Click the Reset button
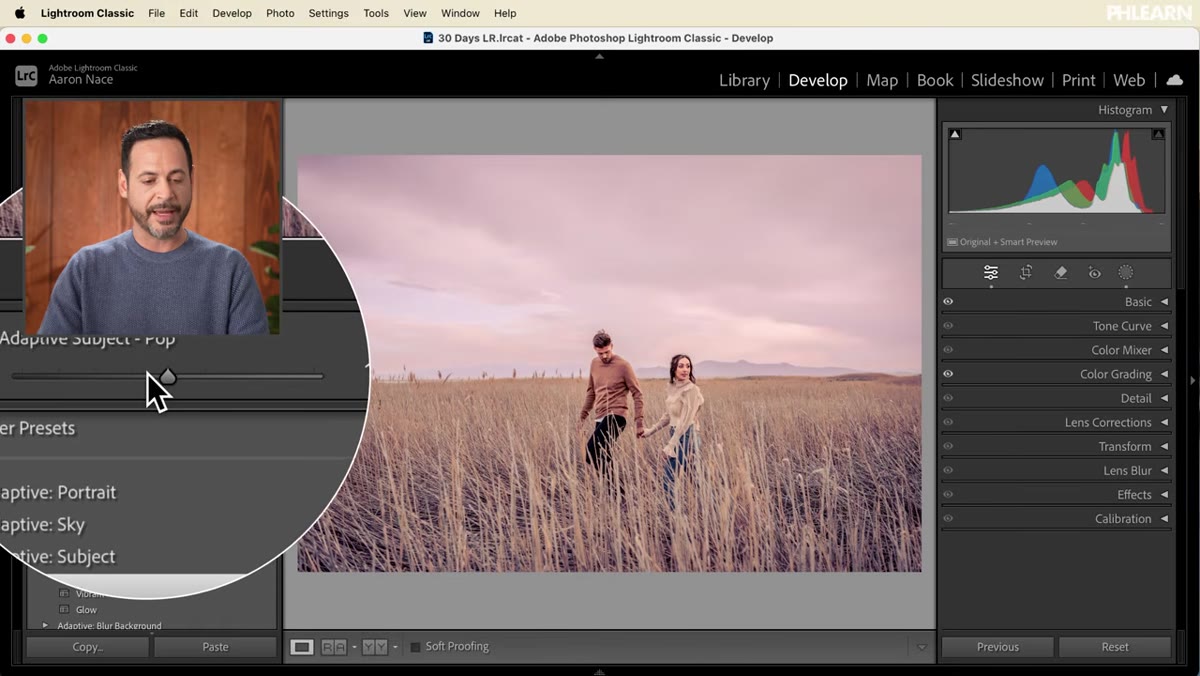Viewport: 1200px width, 676px height. [x=1115, y=647]
